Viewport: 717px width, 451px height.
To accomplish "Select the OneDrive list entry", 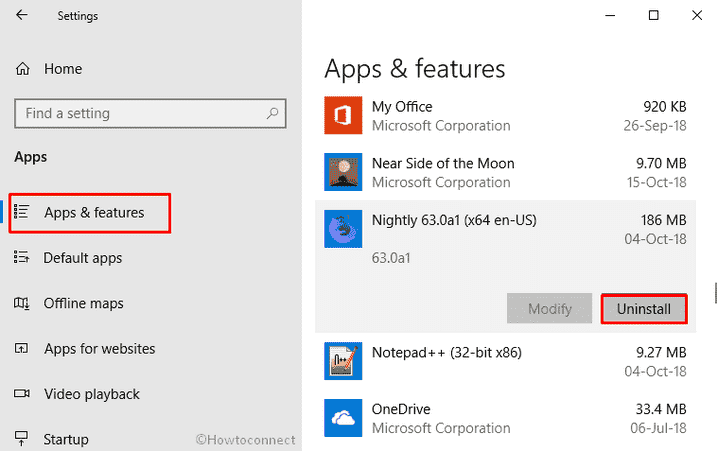I will tap(505, 418).
